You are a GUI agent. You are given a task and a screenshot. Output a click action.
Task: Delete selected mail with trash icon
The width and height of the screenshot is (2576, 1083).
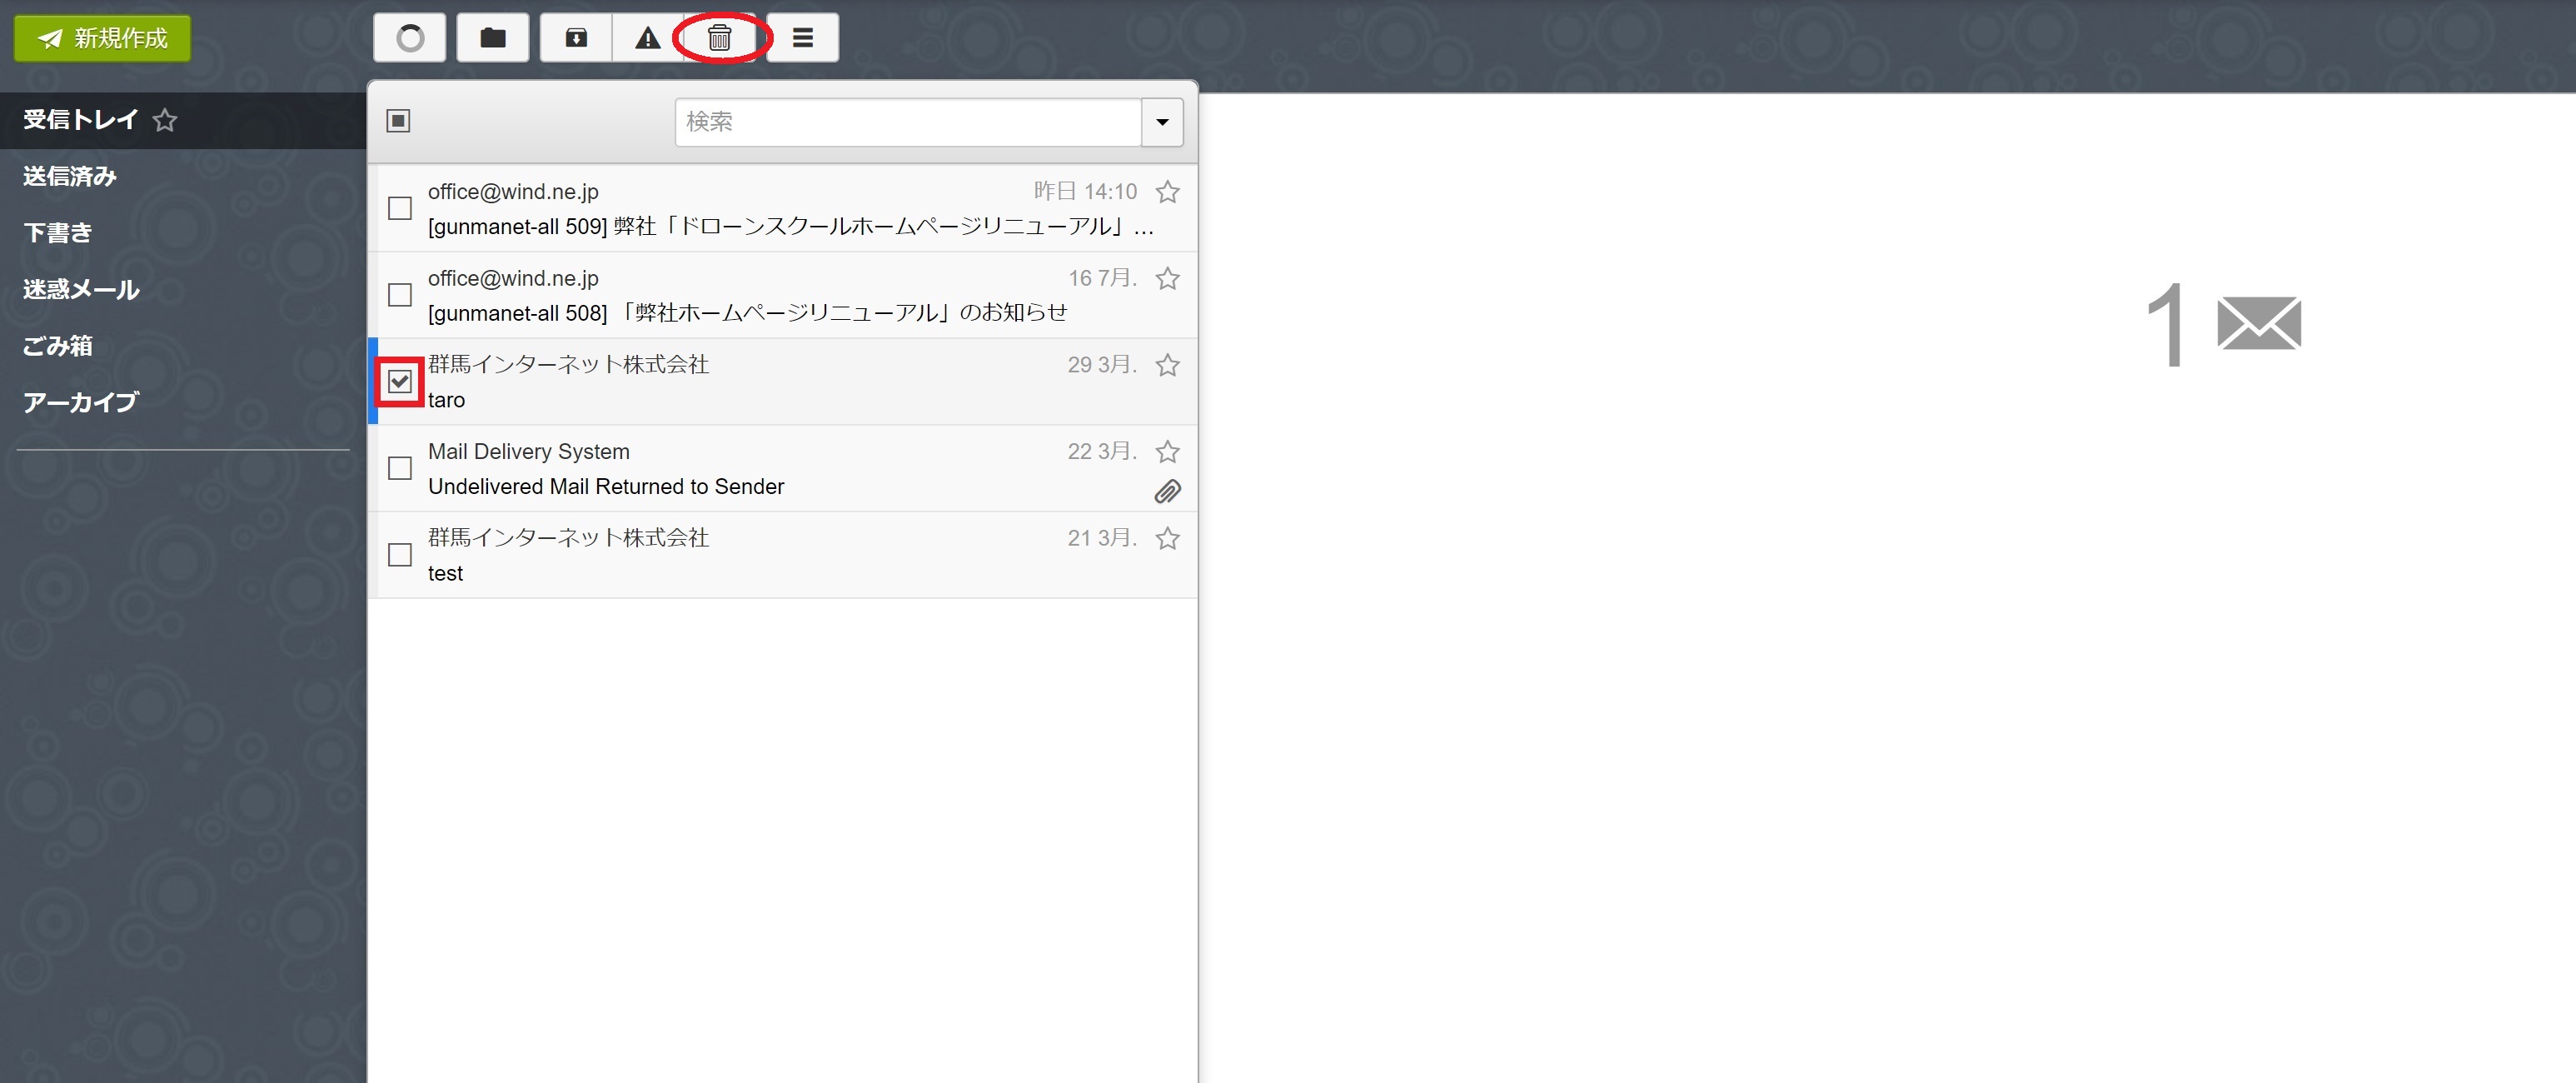coord(720,38)
